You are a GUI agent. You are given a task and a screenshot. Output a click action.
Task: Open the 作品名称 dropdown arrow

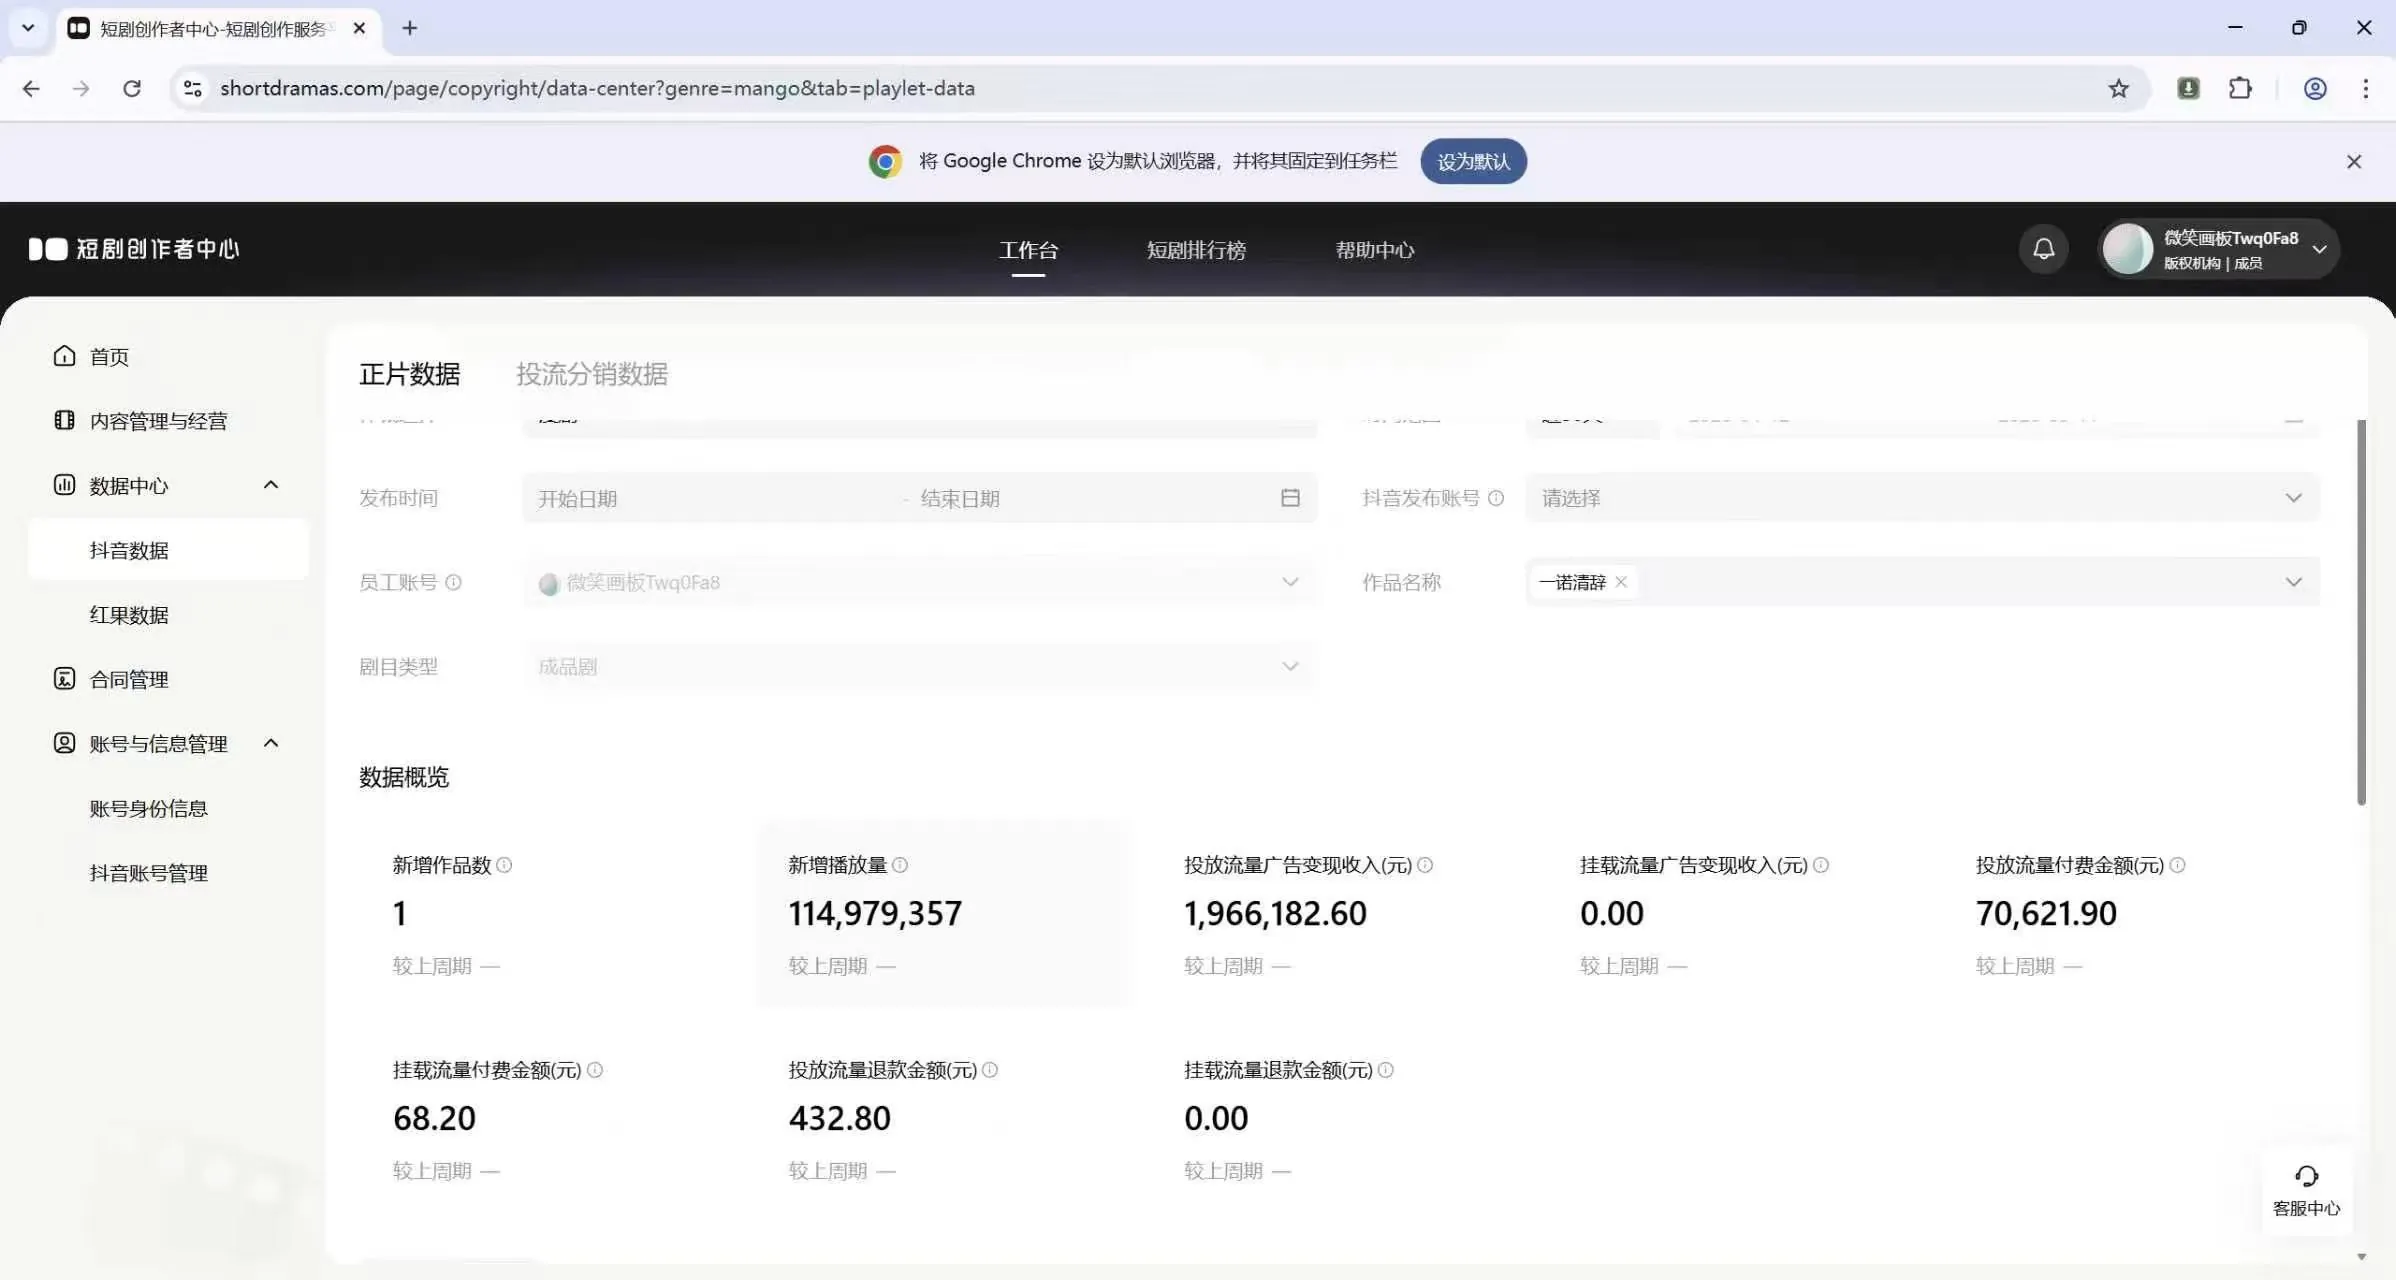coord(2293,582)
